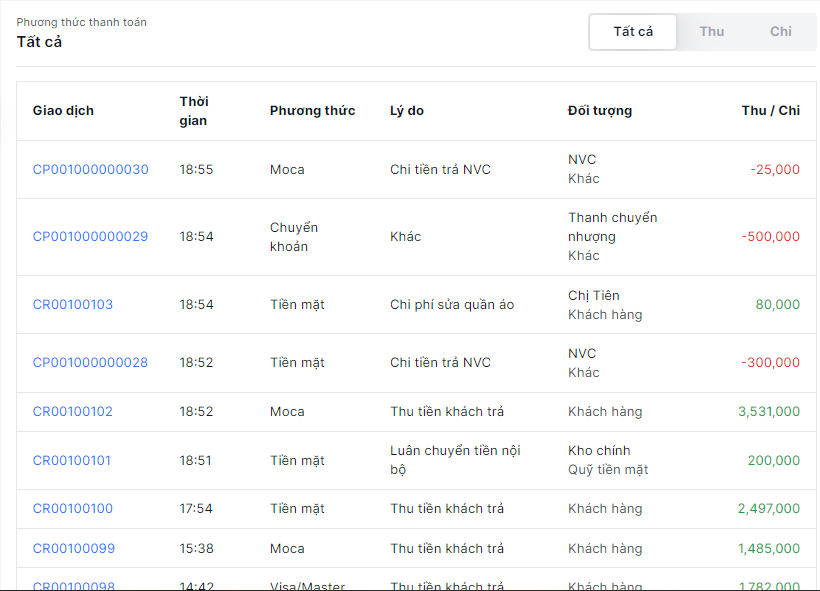Open transaction CR00100101
This screenshot has height=591, width=820.
72,461
